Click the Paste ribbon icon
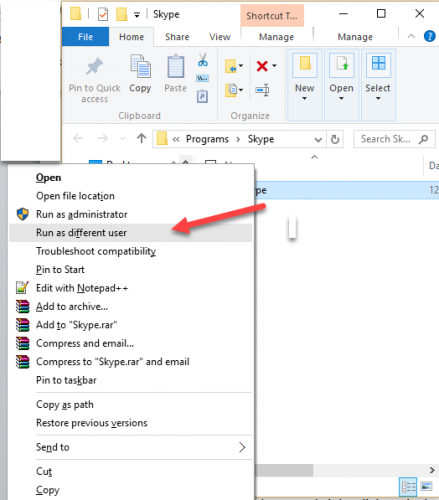Screen dimensions: 439x500 pos(175,66)
